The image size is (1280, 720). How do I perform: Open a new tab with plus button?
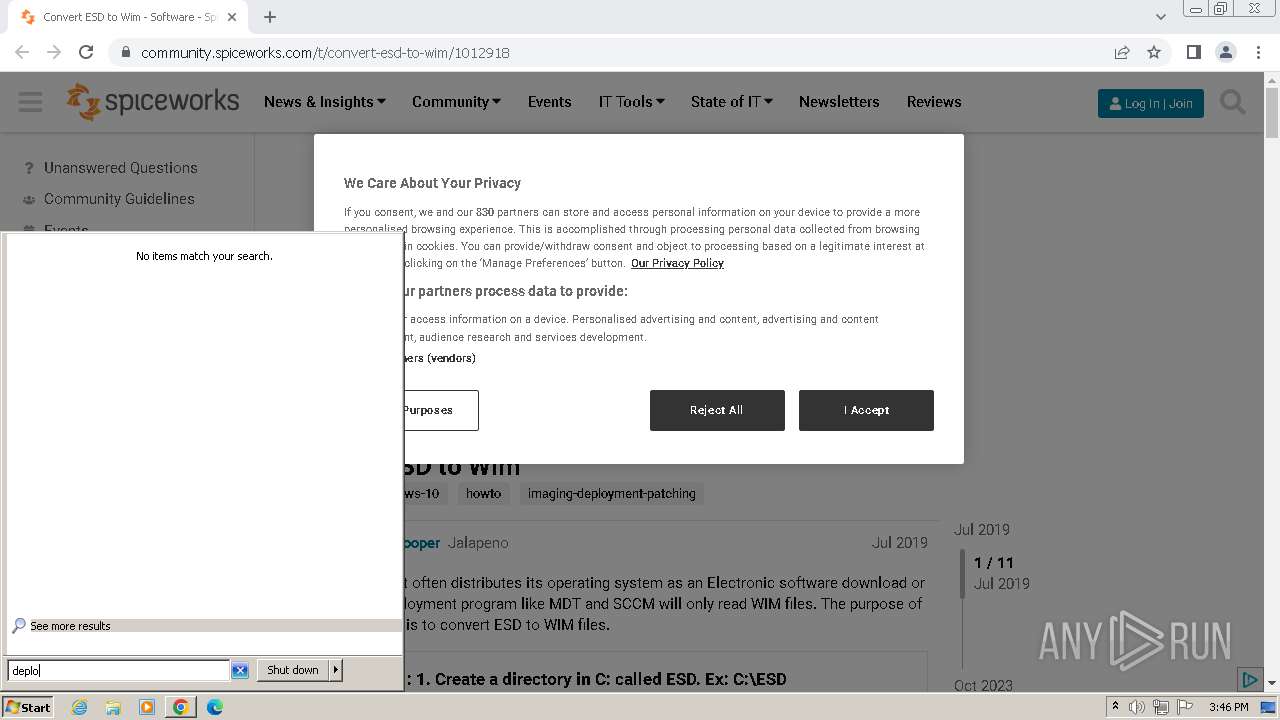[270, 17]
